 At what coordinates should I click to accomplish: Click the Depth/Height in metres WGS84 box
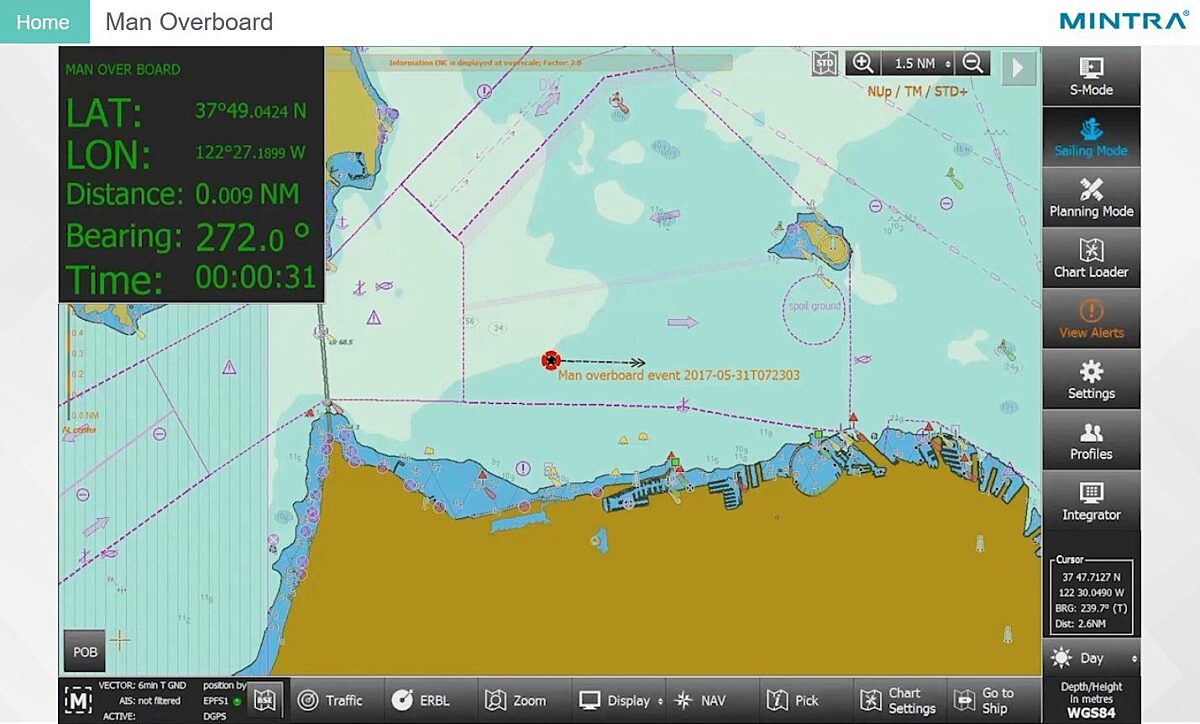(x=1091, y=700)
